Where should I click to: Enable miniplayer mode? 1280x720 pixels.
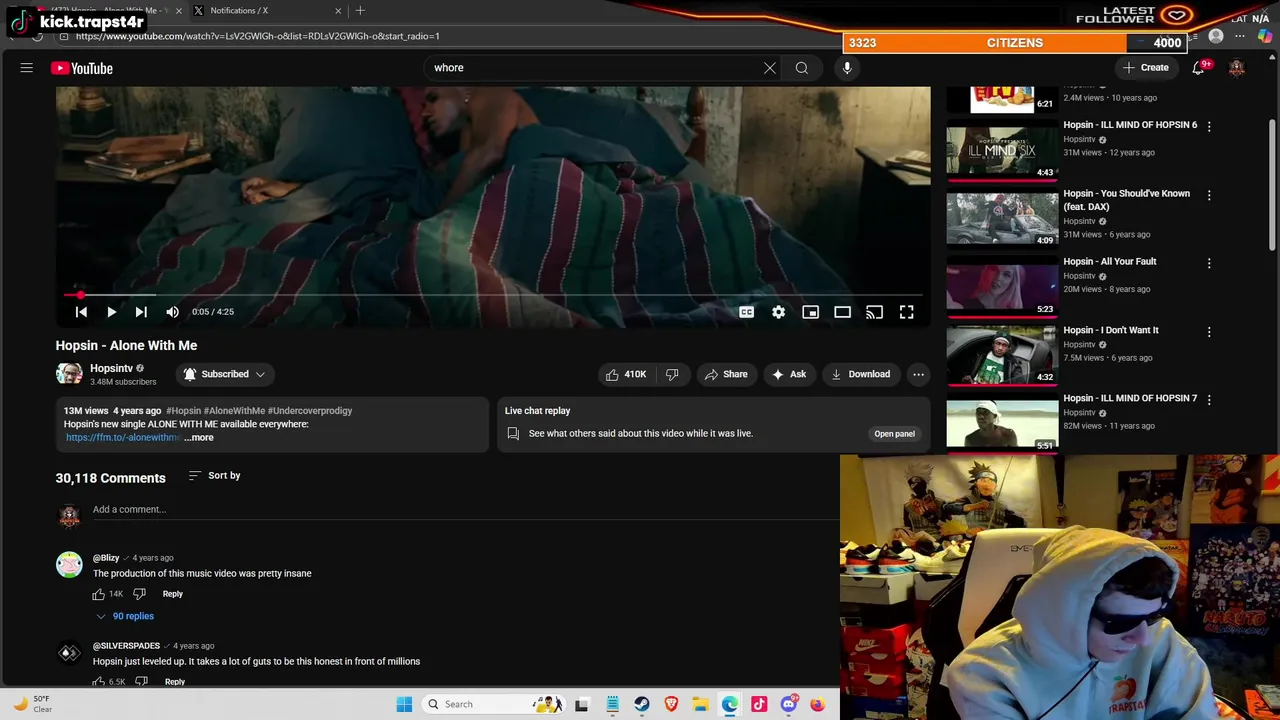tap(810, 312)
